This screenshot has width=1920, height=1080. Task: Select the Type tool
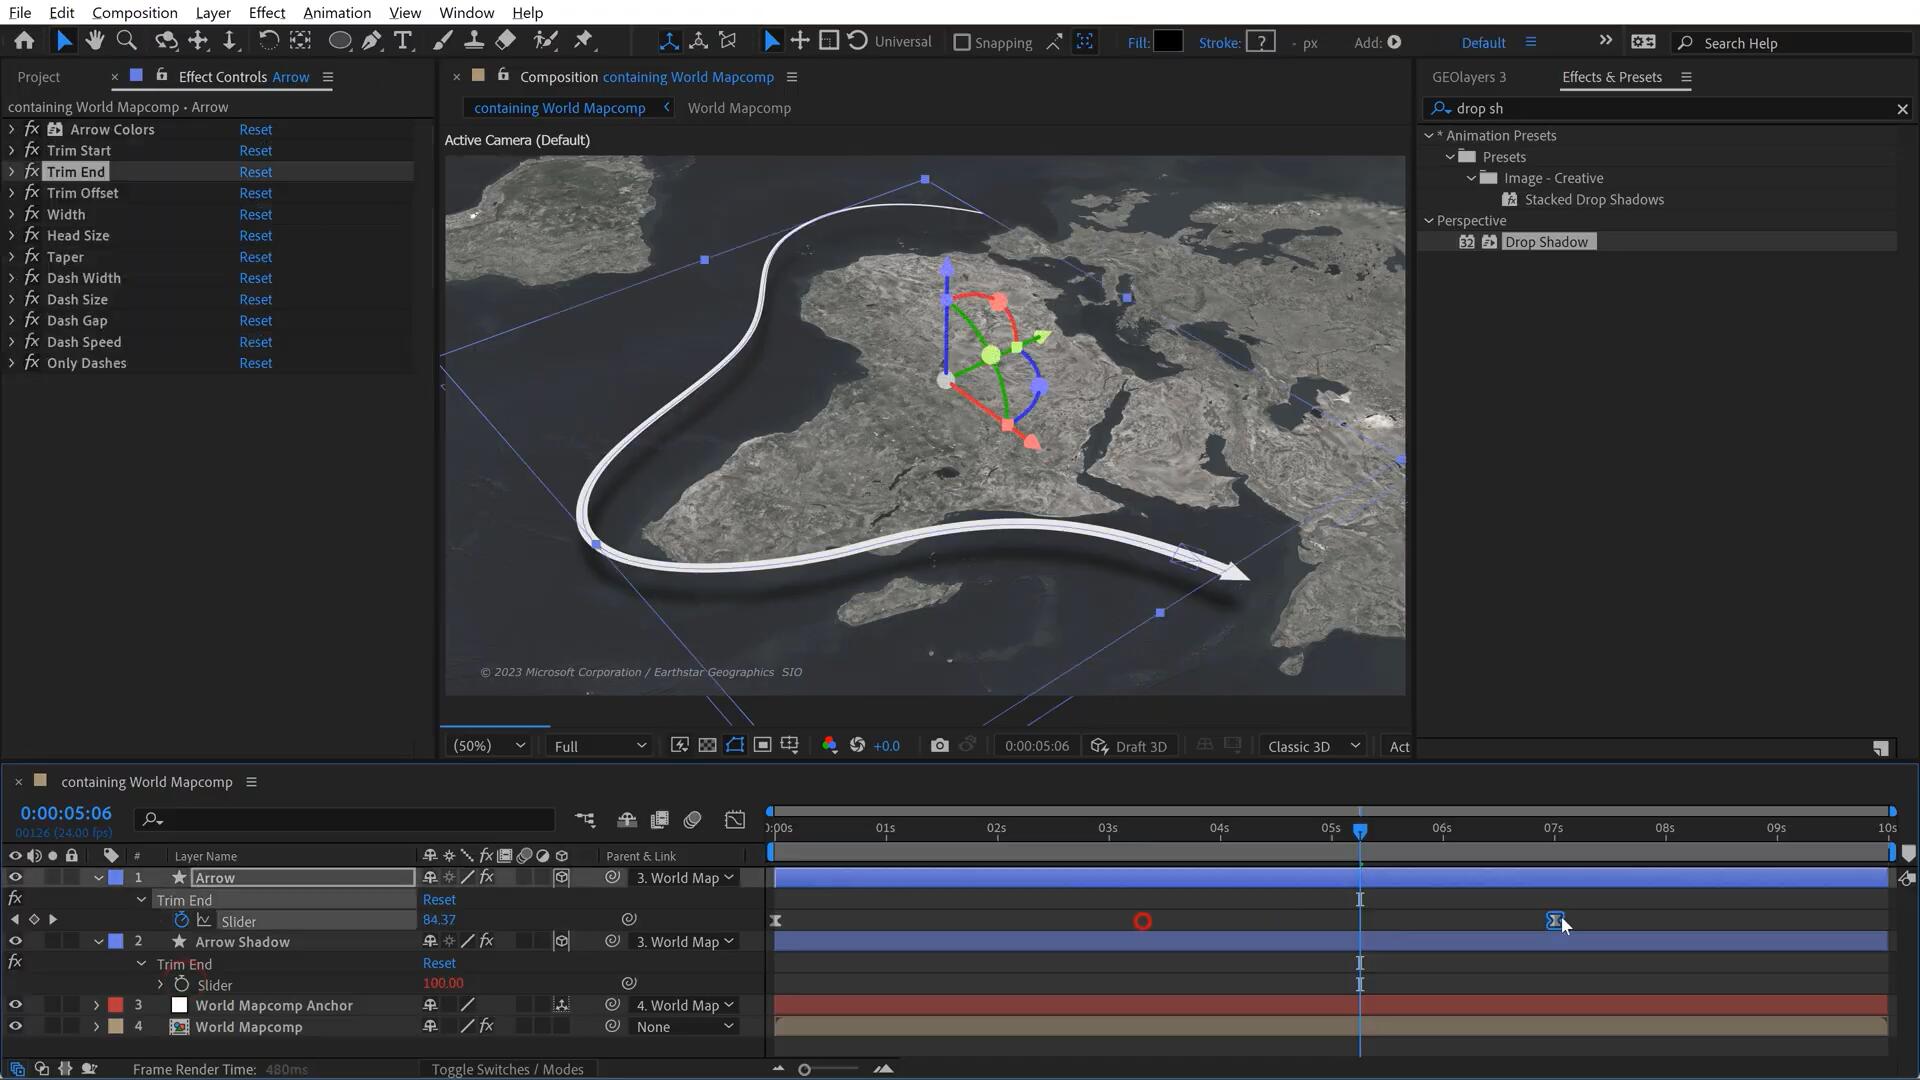(x=403, y=41)
